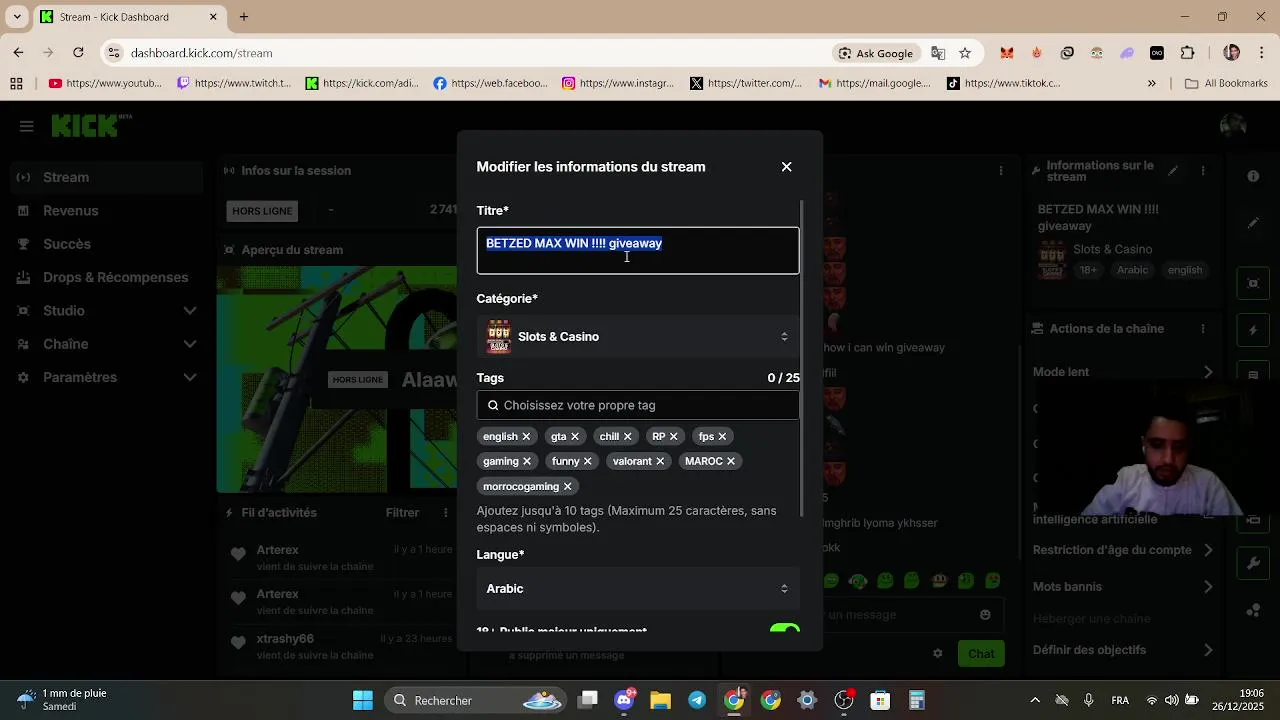Open the info circle icon in right rail
This screenshot has width=1280, height=720.
[1253, 176]
